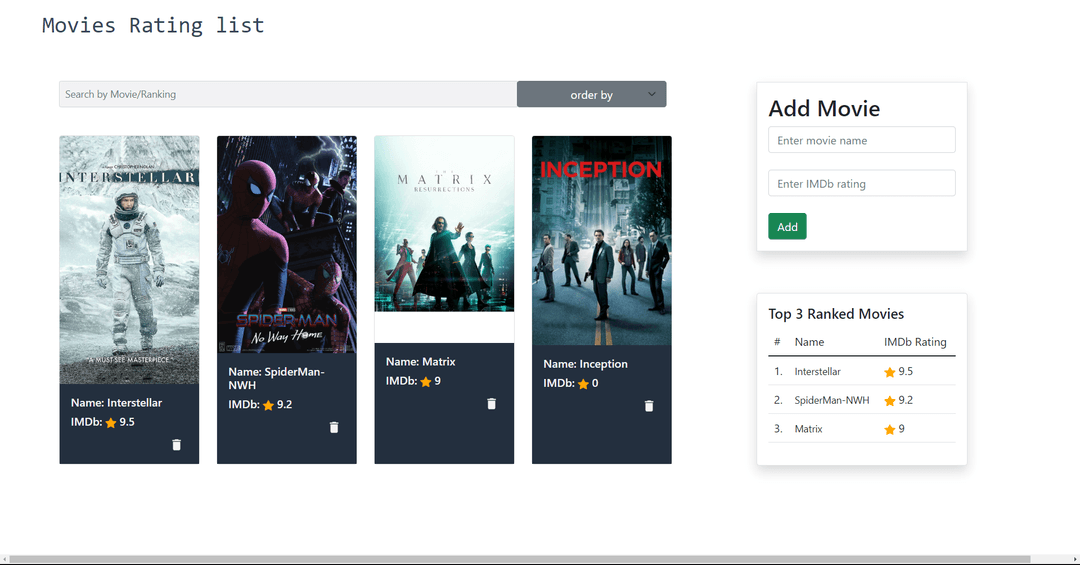Click the Matrix Resurrections poster

[x=444, y=224]
